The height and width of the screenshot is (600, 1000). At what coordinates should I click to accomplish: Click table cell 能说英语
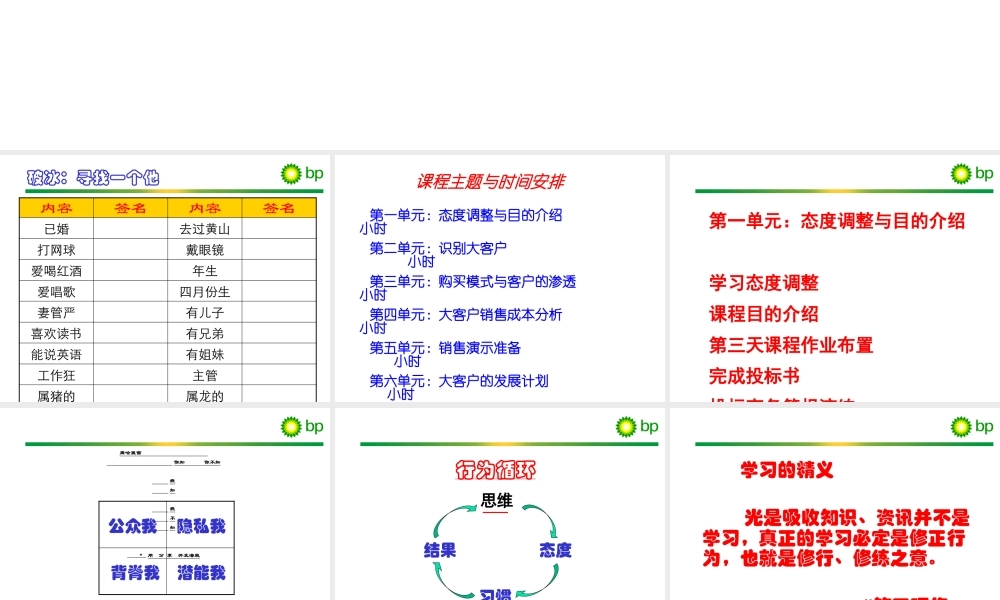[x=57, y=355]
